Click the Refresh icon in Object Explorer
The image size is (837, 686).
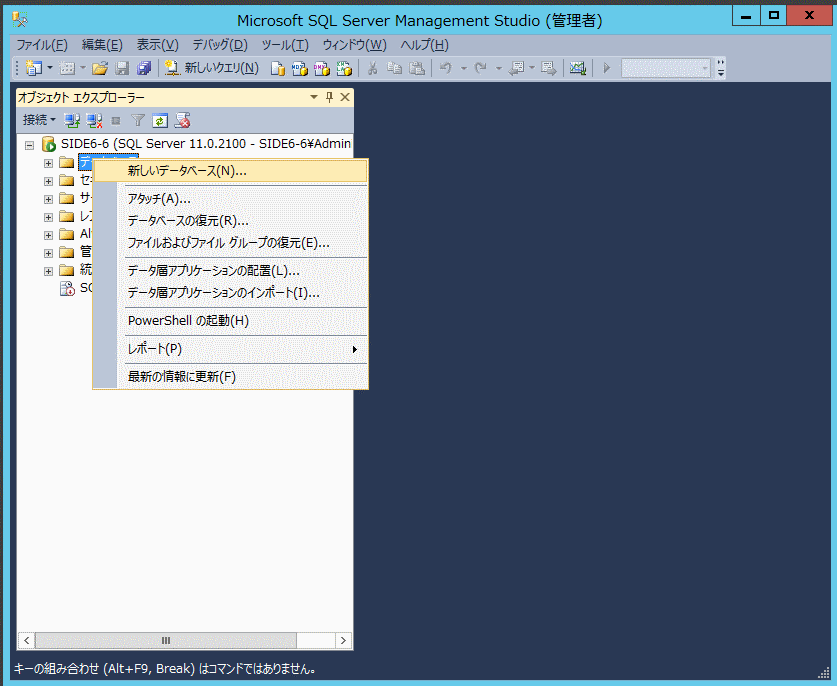(x=160, y=121)
